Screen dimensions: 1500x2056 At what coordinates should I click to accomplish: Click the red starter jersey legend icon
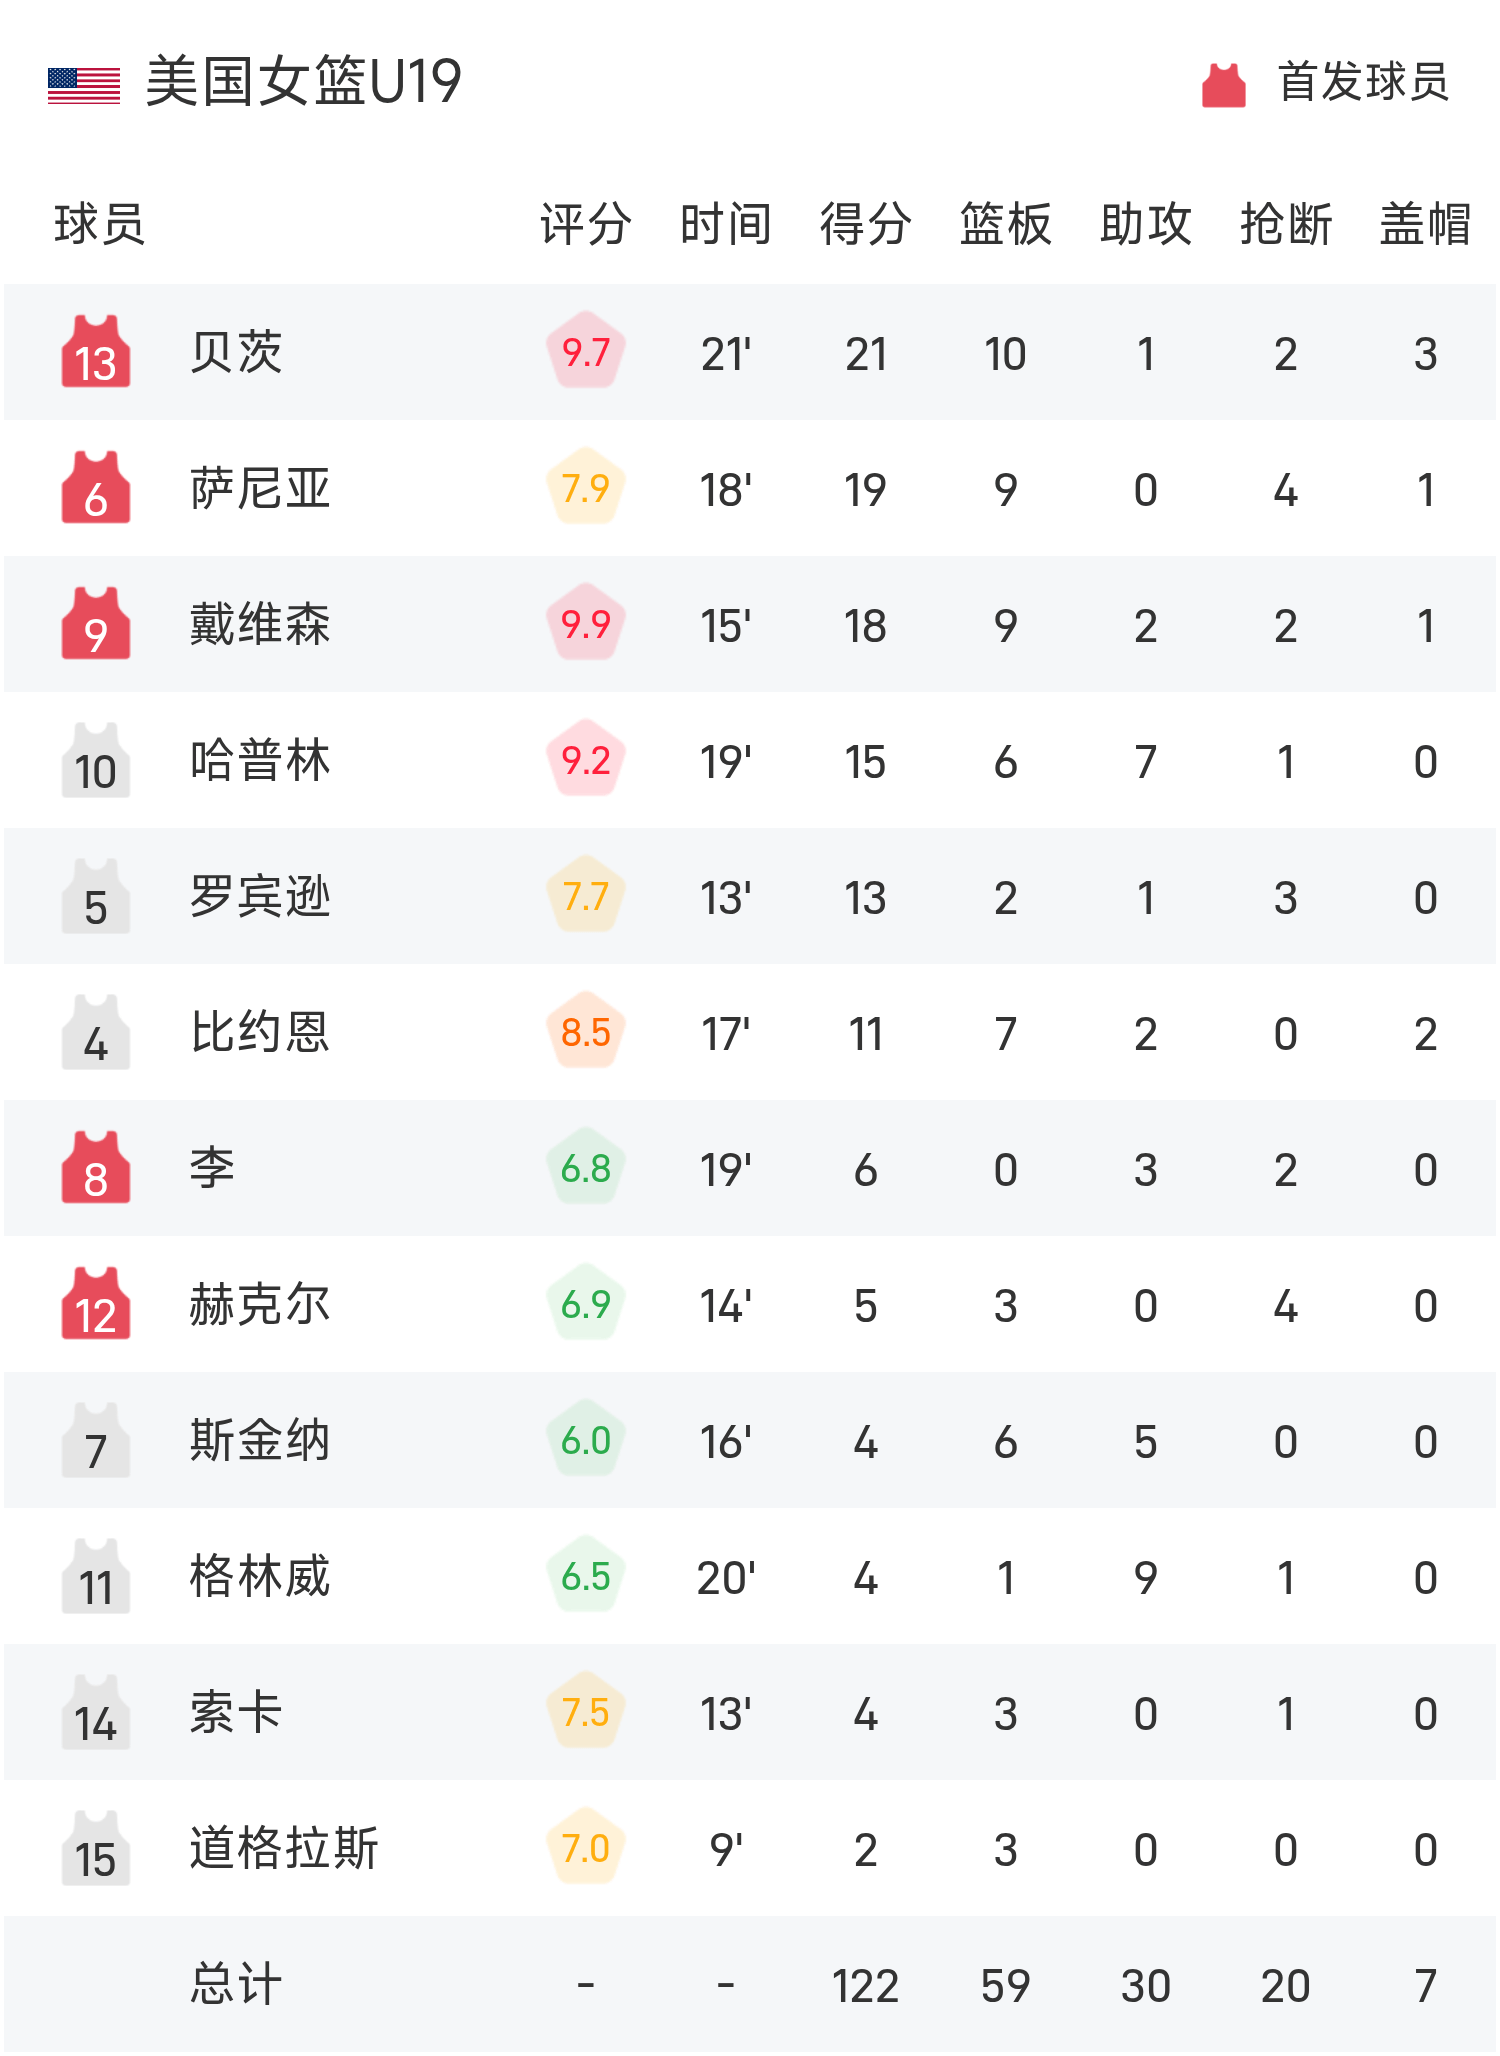point(1223,85)
